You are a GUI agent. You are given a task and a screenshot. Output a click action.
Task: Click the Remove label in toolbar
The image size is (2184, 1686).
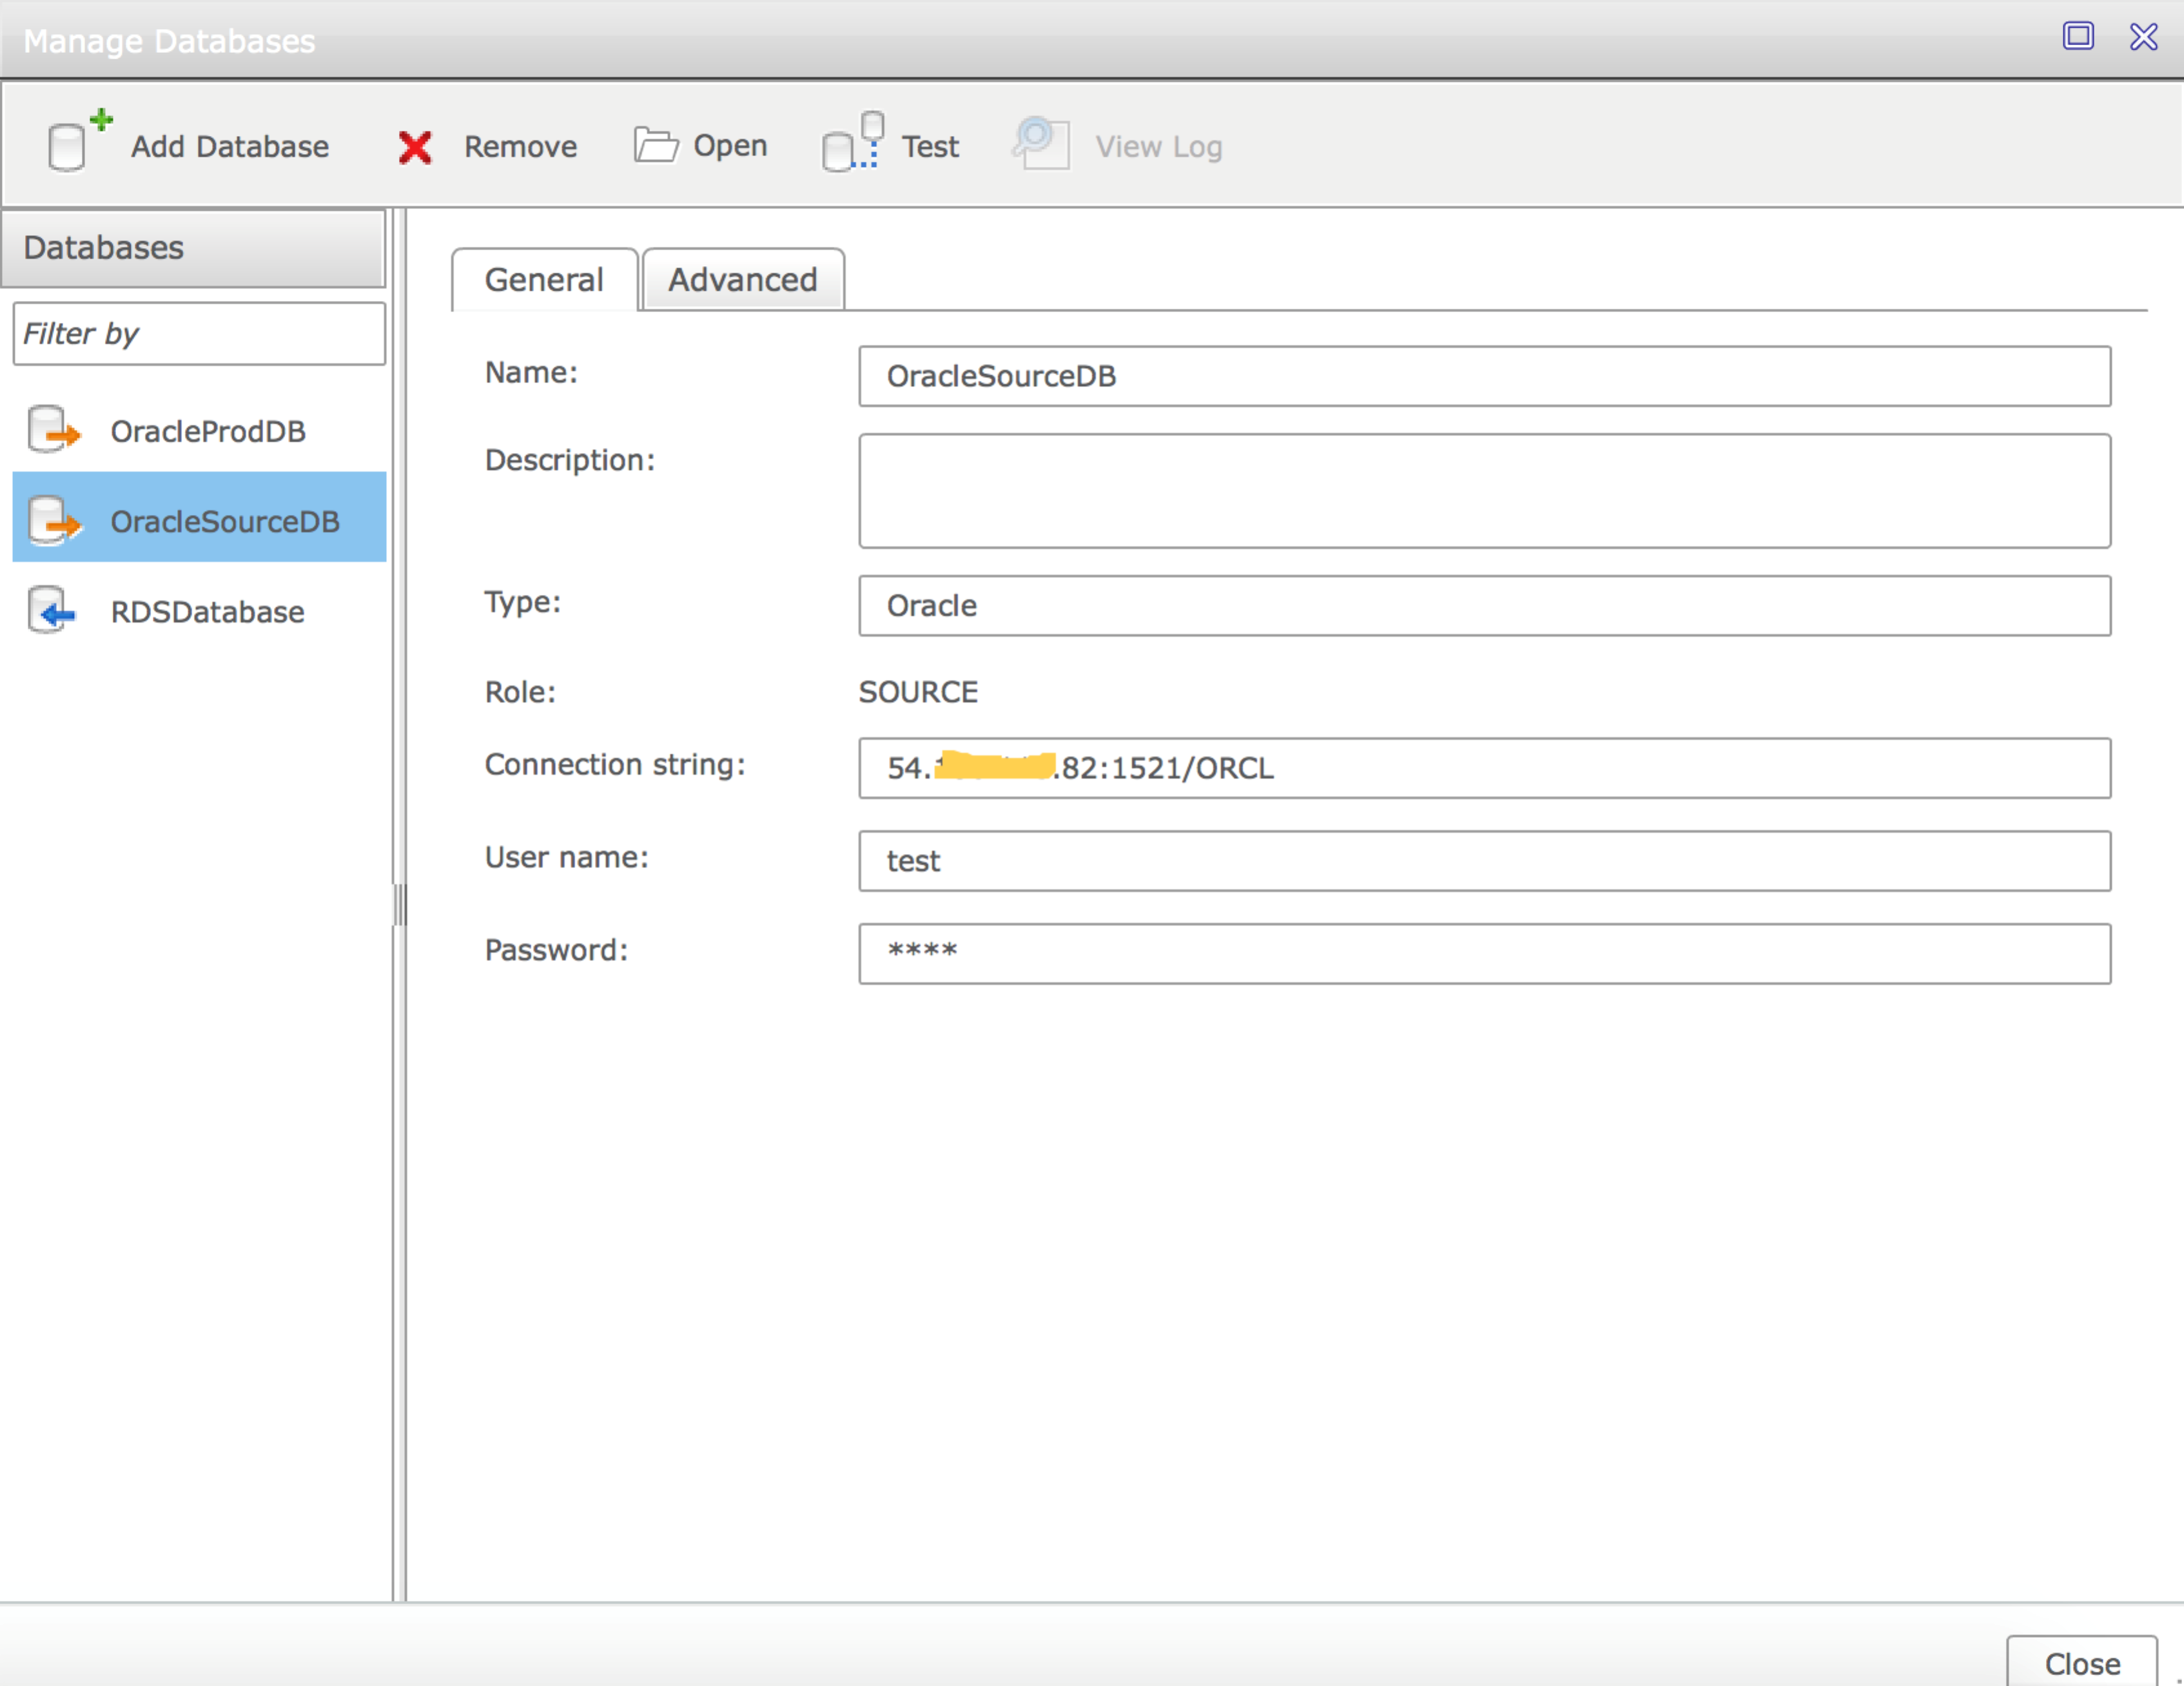[x=520, y=147]
